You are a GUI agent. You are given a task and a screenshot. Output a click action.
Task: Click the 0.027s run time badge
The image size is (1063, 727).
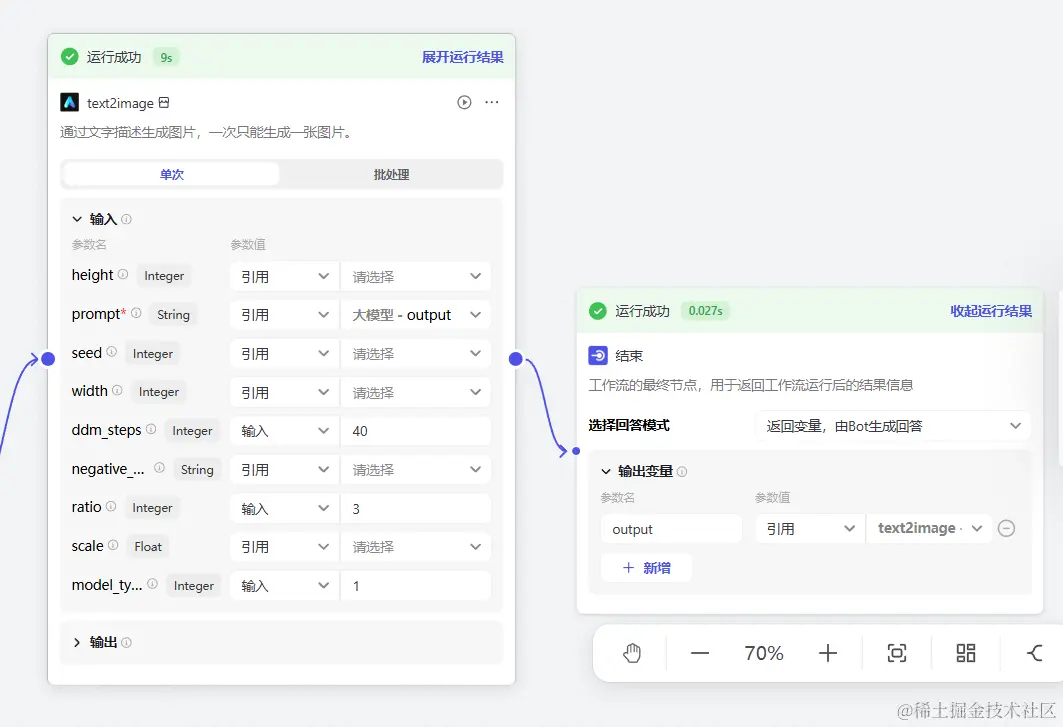point(705,311)
